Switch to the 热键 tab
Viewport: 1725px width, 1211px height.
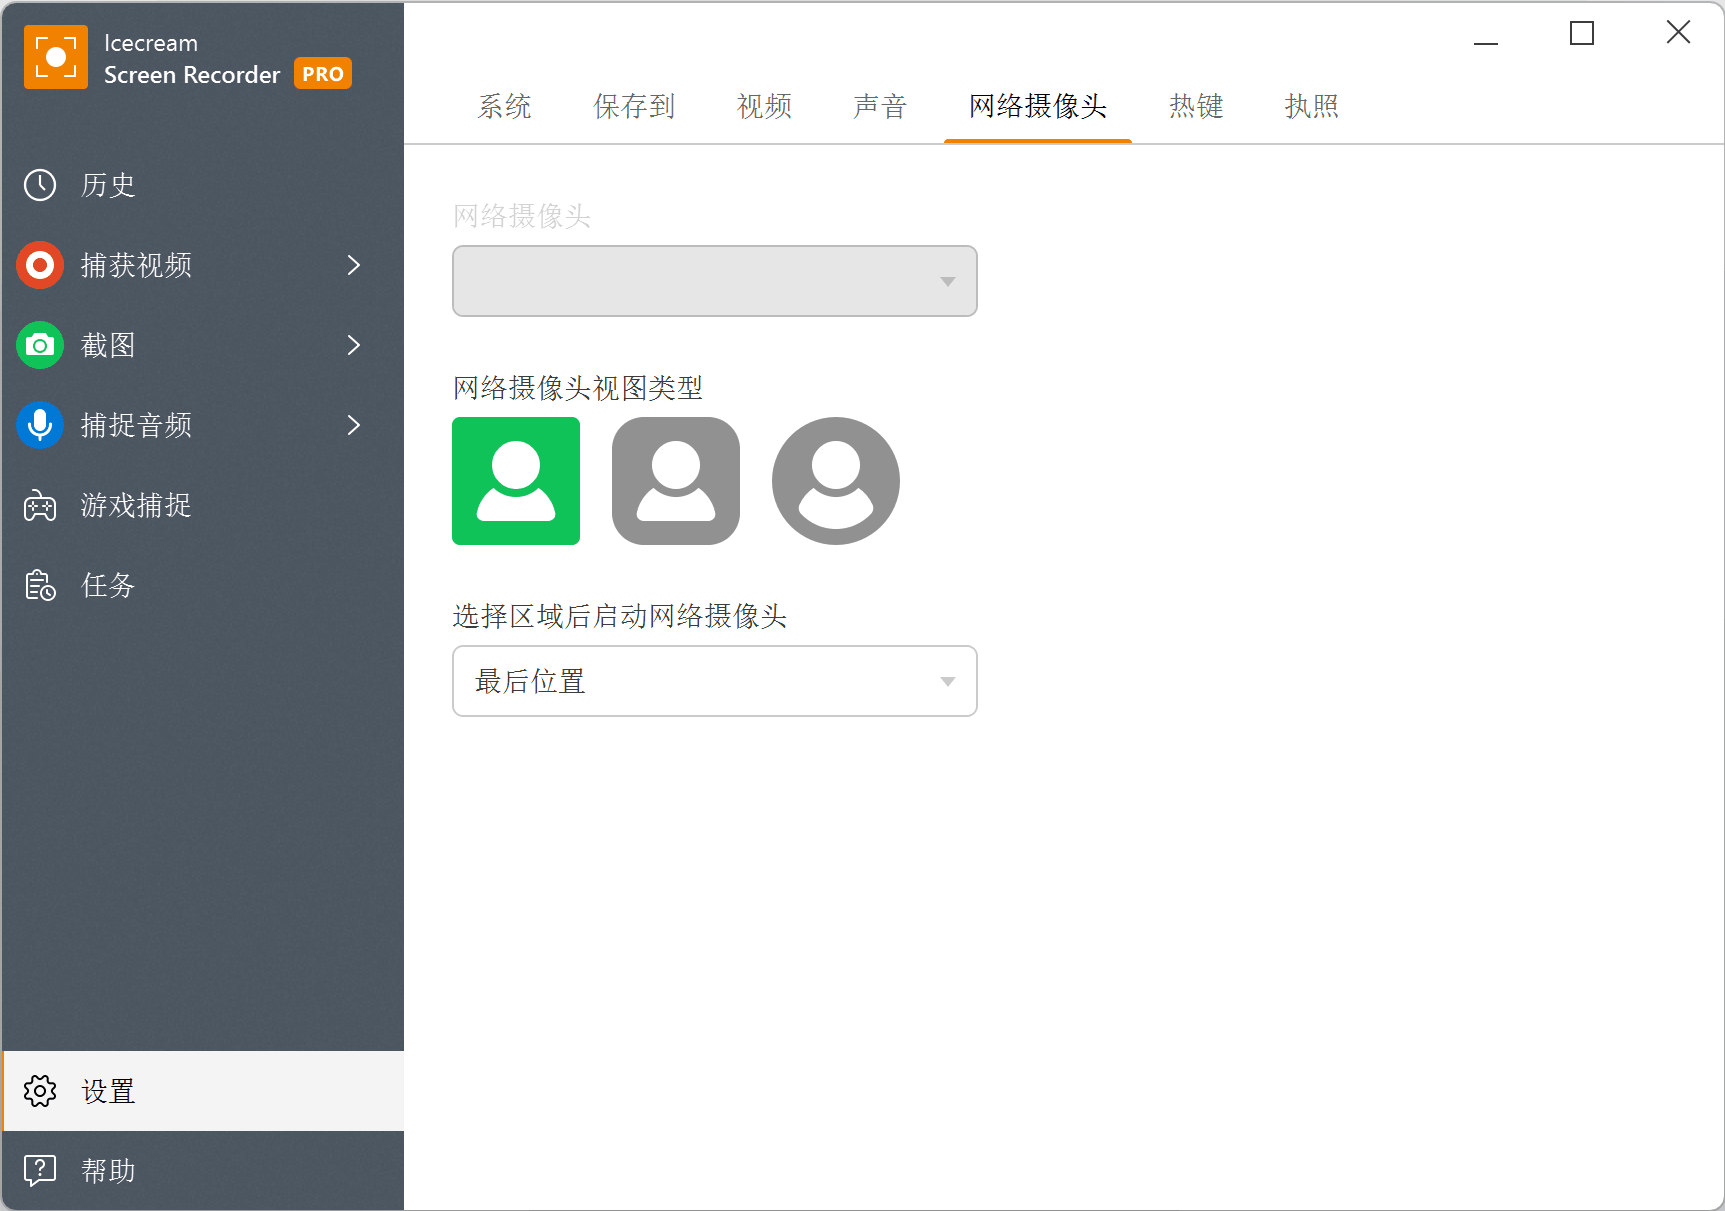click(x=1196, y=106)
